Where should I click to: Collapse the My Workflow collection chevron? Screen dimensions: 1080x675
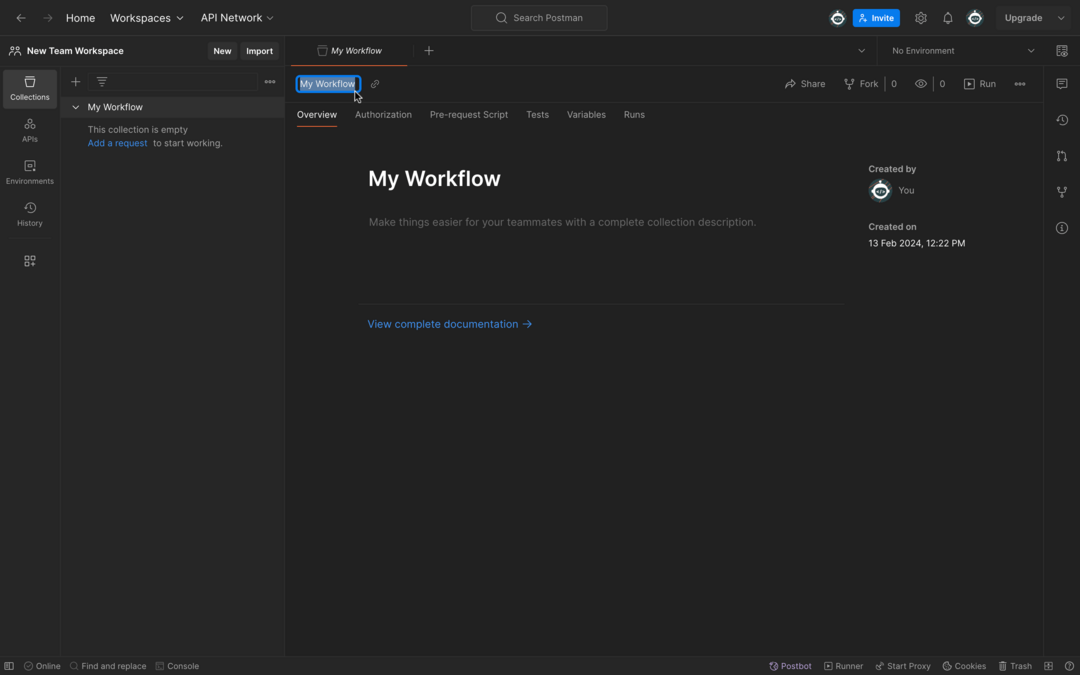76,107
